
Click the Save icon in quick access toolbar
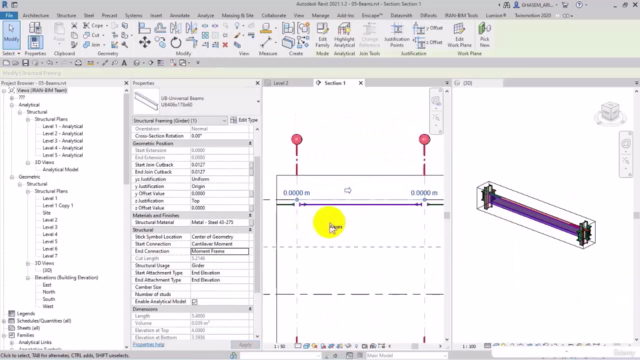pyautogui.click(x=25, y=63)
